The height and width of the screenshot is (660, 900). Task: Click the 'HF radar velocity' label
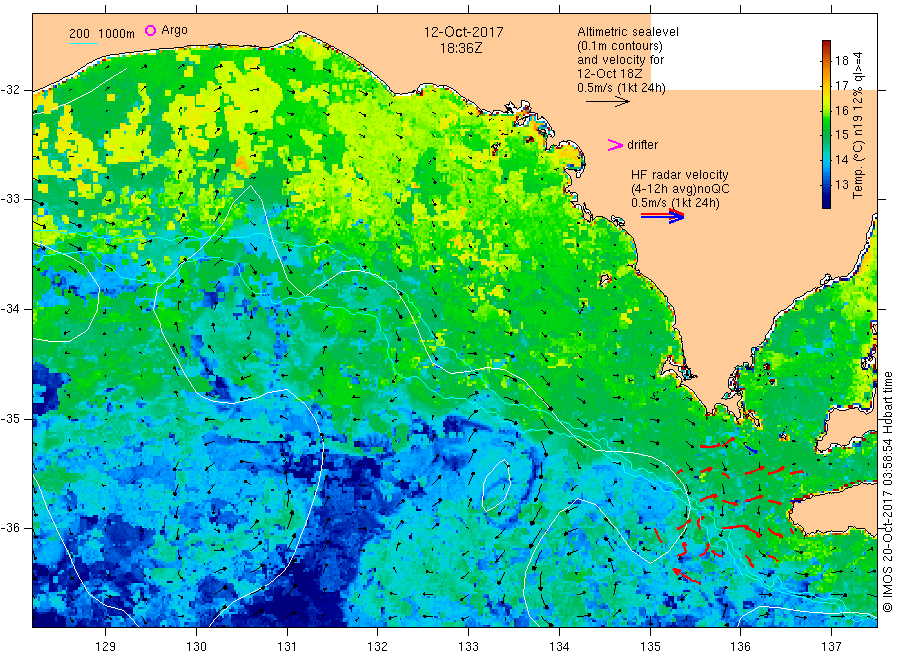(x=680, y=174)
